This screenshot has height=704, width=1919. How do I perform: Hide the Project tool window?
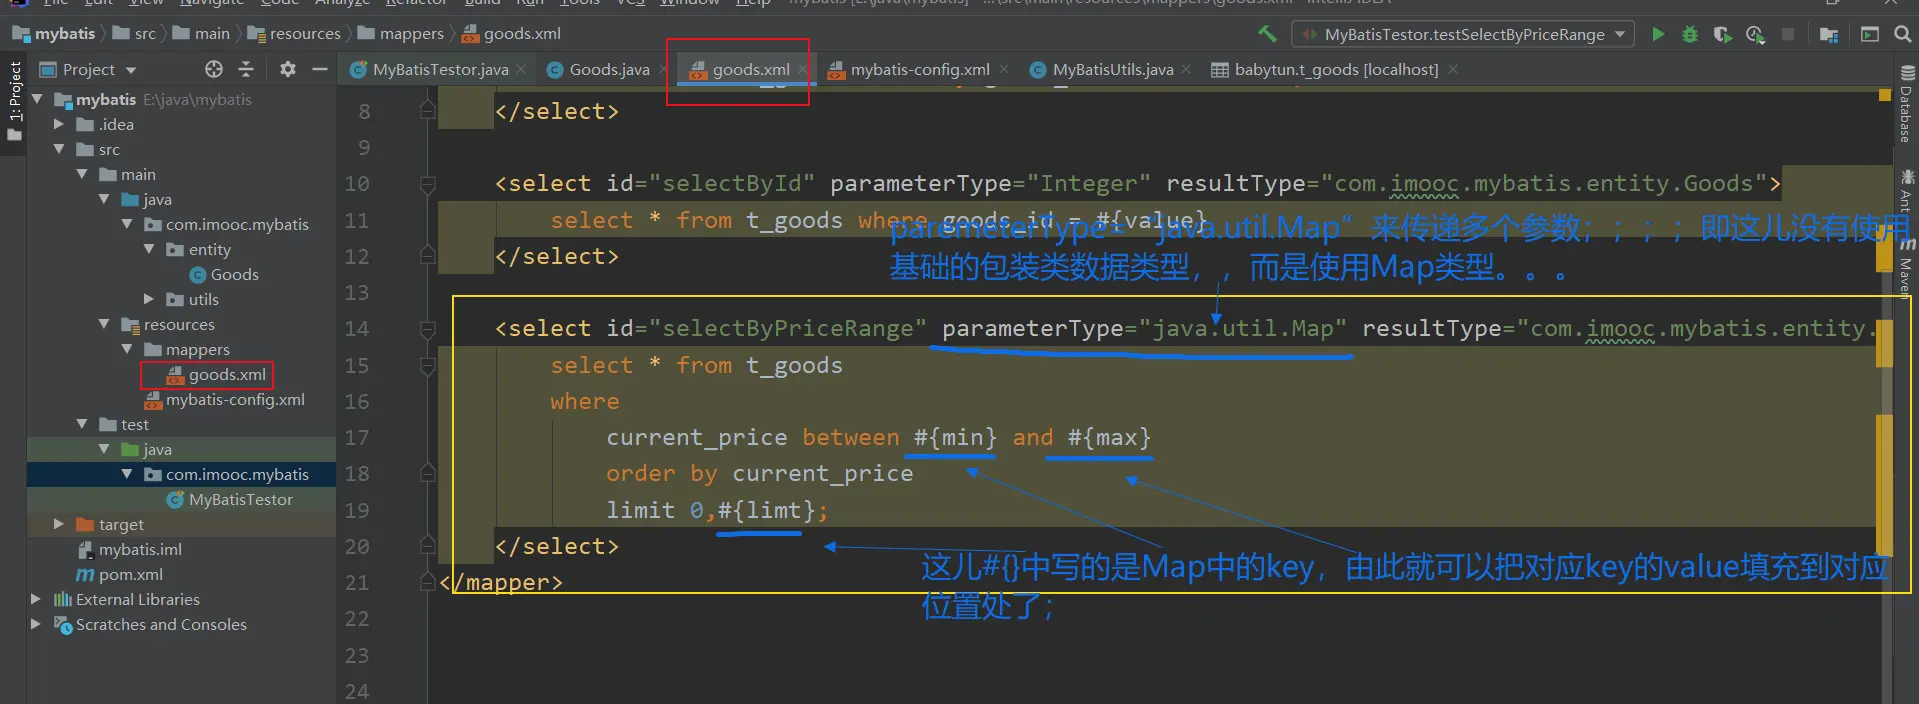320,69
